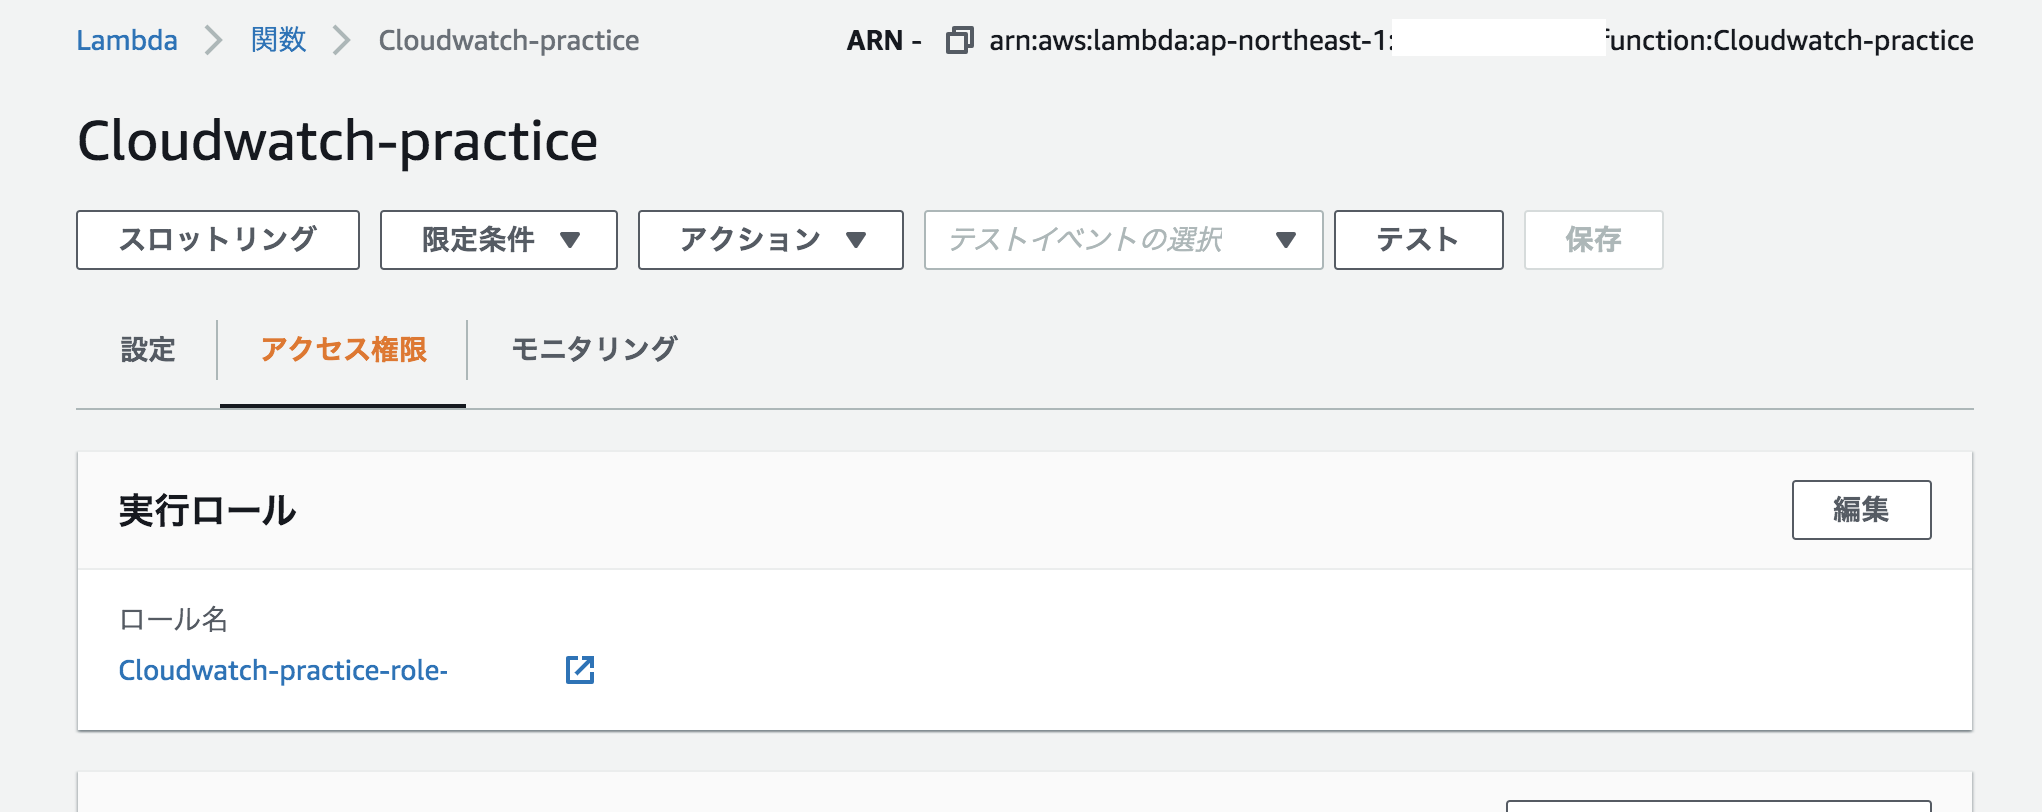
Task: Expand the 限定条件 dropdown arrow
Action: (571, 240)
